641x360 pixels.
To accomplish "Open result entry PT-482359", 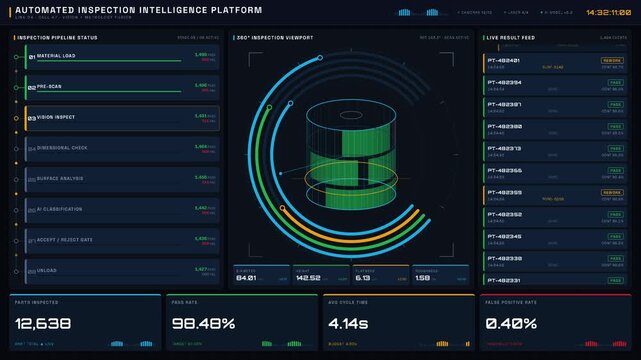I will point(555,196).
